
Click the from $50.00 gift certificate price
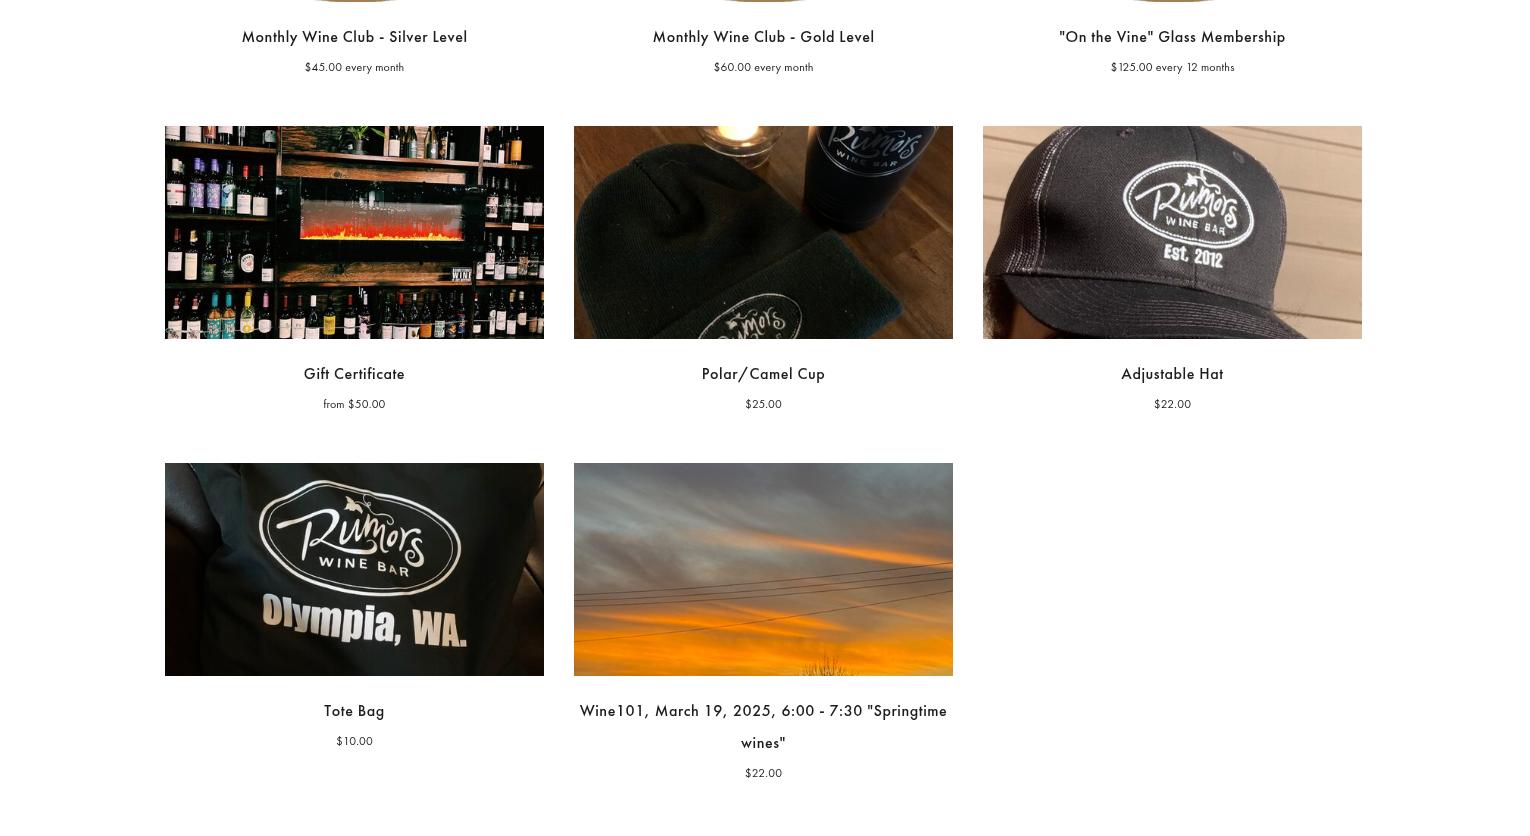coord(354,404)
